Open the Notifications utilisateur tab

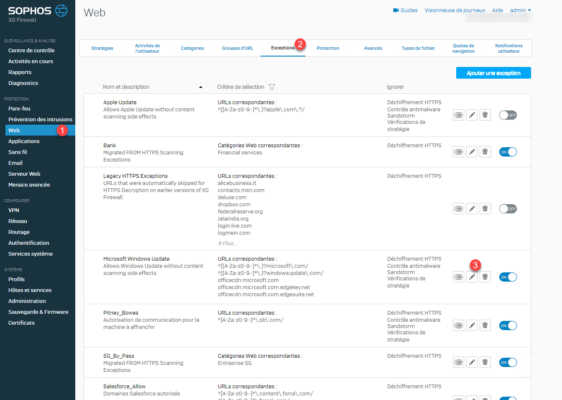coord(509,48)
